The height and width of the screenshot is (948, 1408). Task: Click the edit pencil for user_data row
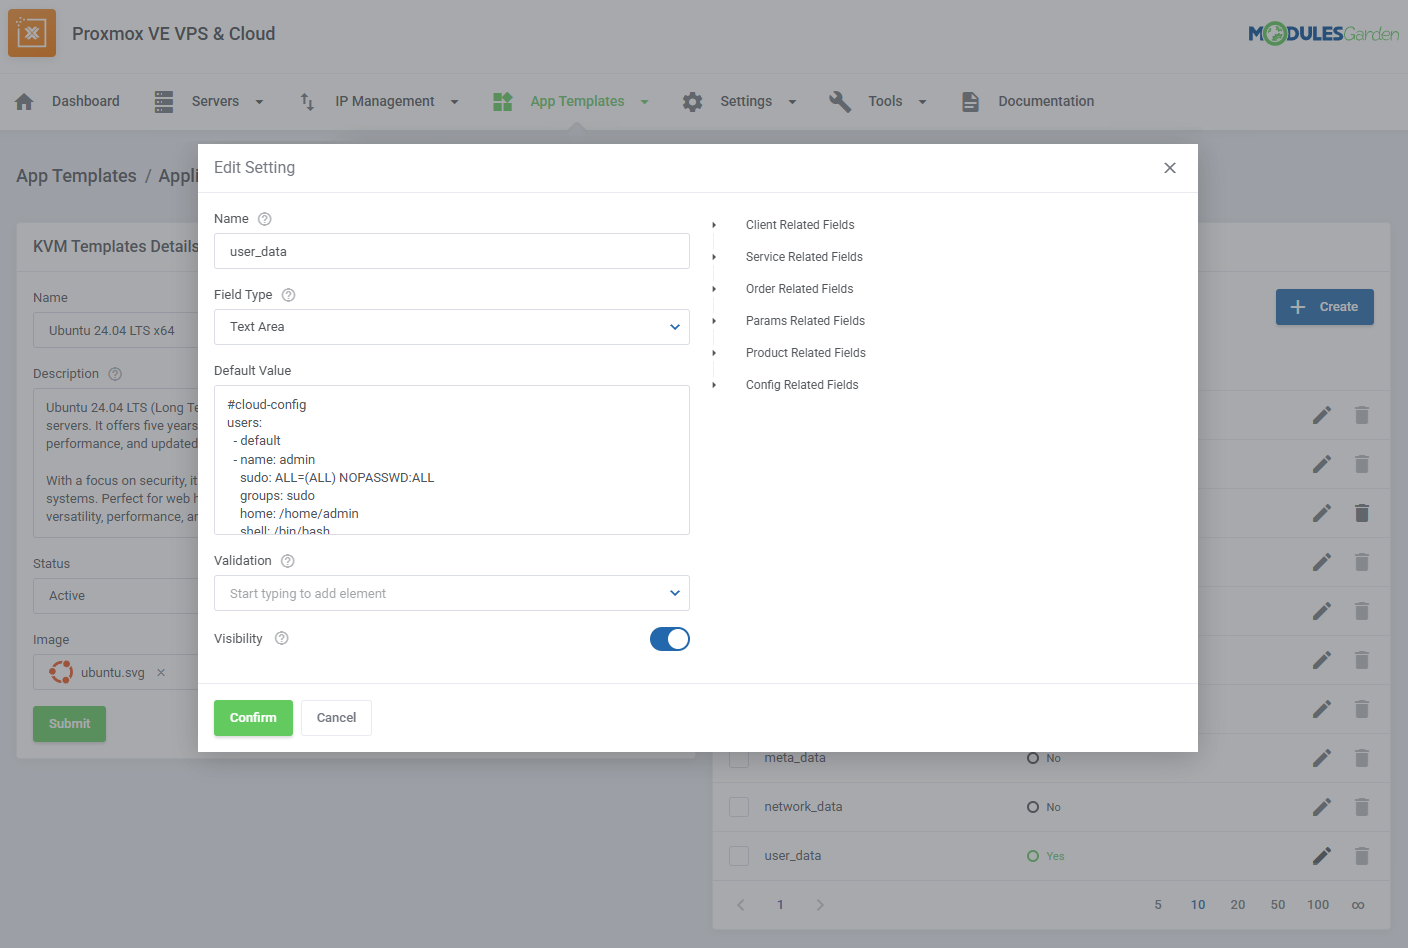pos(1322,856)
